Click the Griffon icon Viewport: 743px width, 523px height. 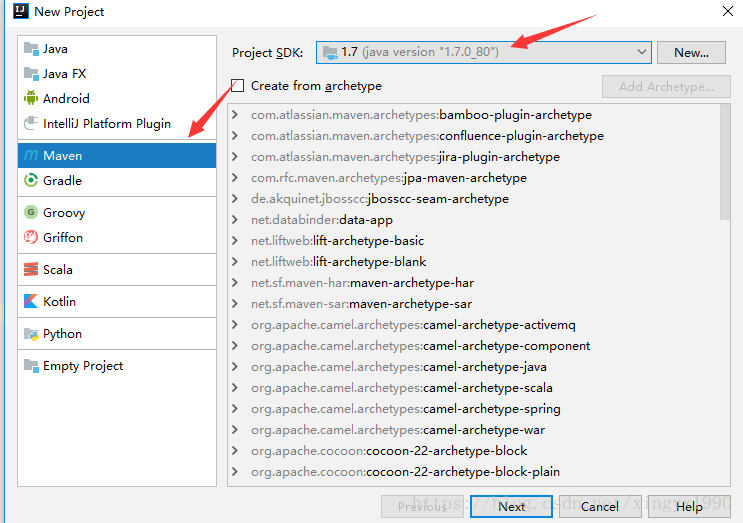30,238
